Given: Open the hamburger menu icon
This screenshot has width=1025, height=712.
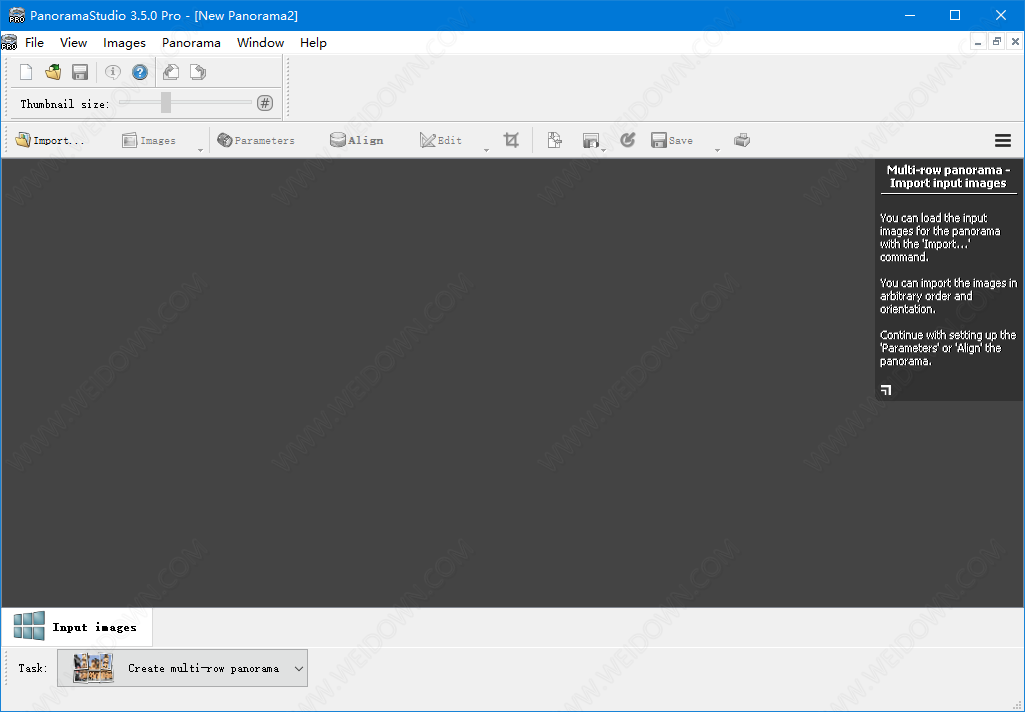Looking at the screenshot, I should tap(1002, 141).
